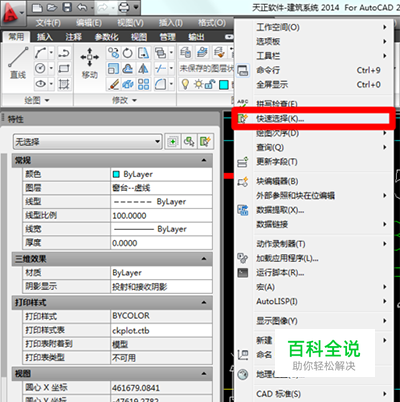Save the drawing with the floppy disk icon
The height and width of the screenshot is (402, 400).
67,7
